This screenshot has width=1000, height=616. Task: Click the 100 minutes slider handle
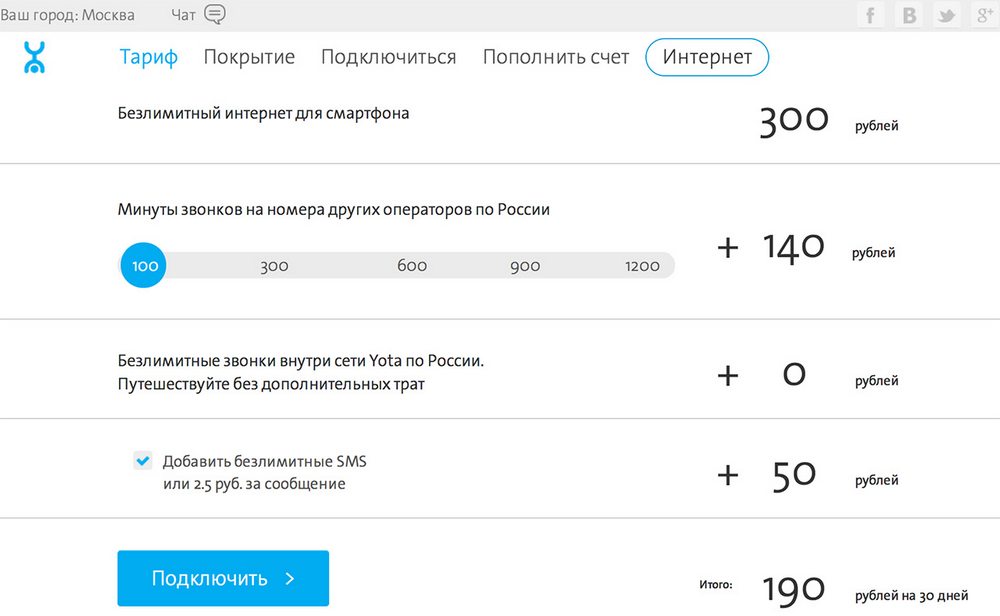(145, 266)
